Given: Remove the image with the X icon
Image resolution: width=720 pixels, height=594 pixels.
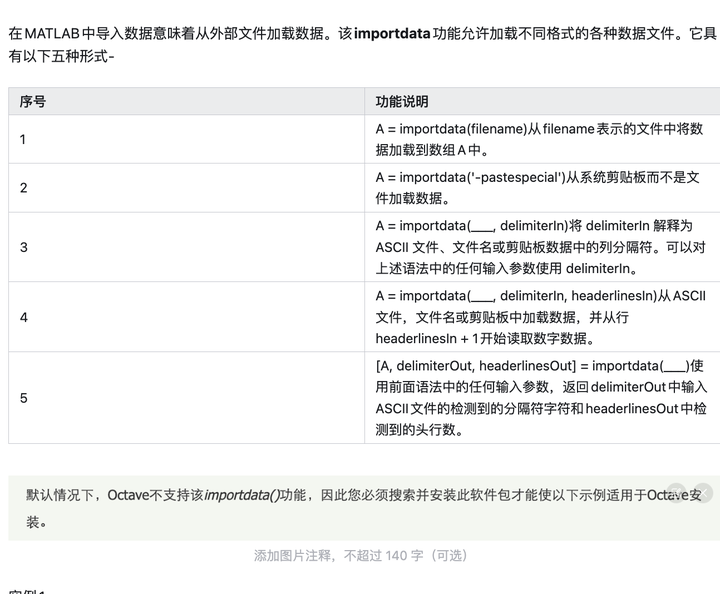Looking at the screenshot, I should click(703, 493).
